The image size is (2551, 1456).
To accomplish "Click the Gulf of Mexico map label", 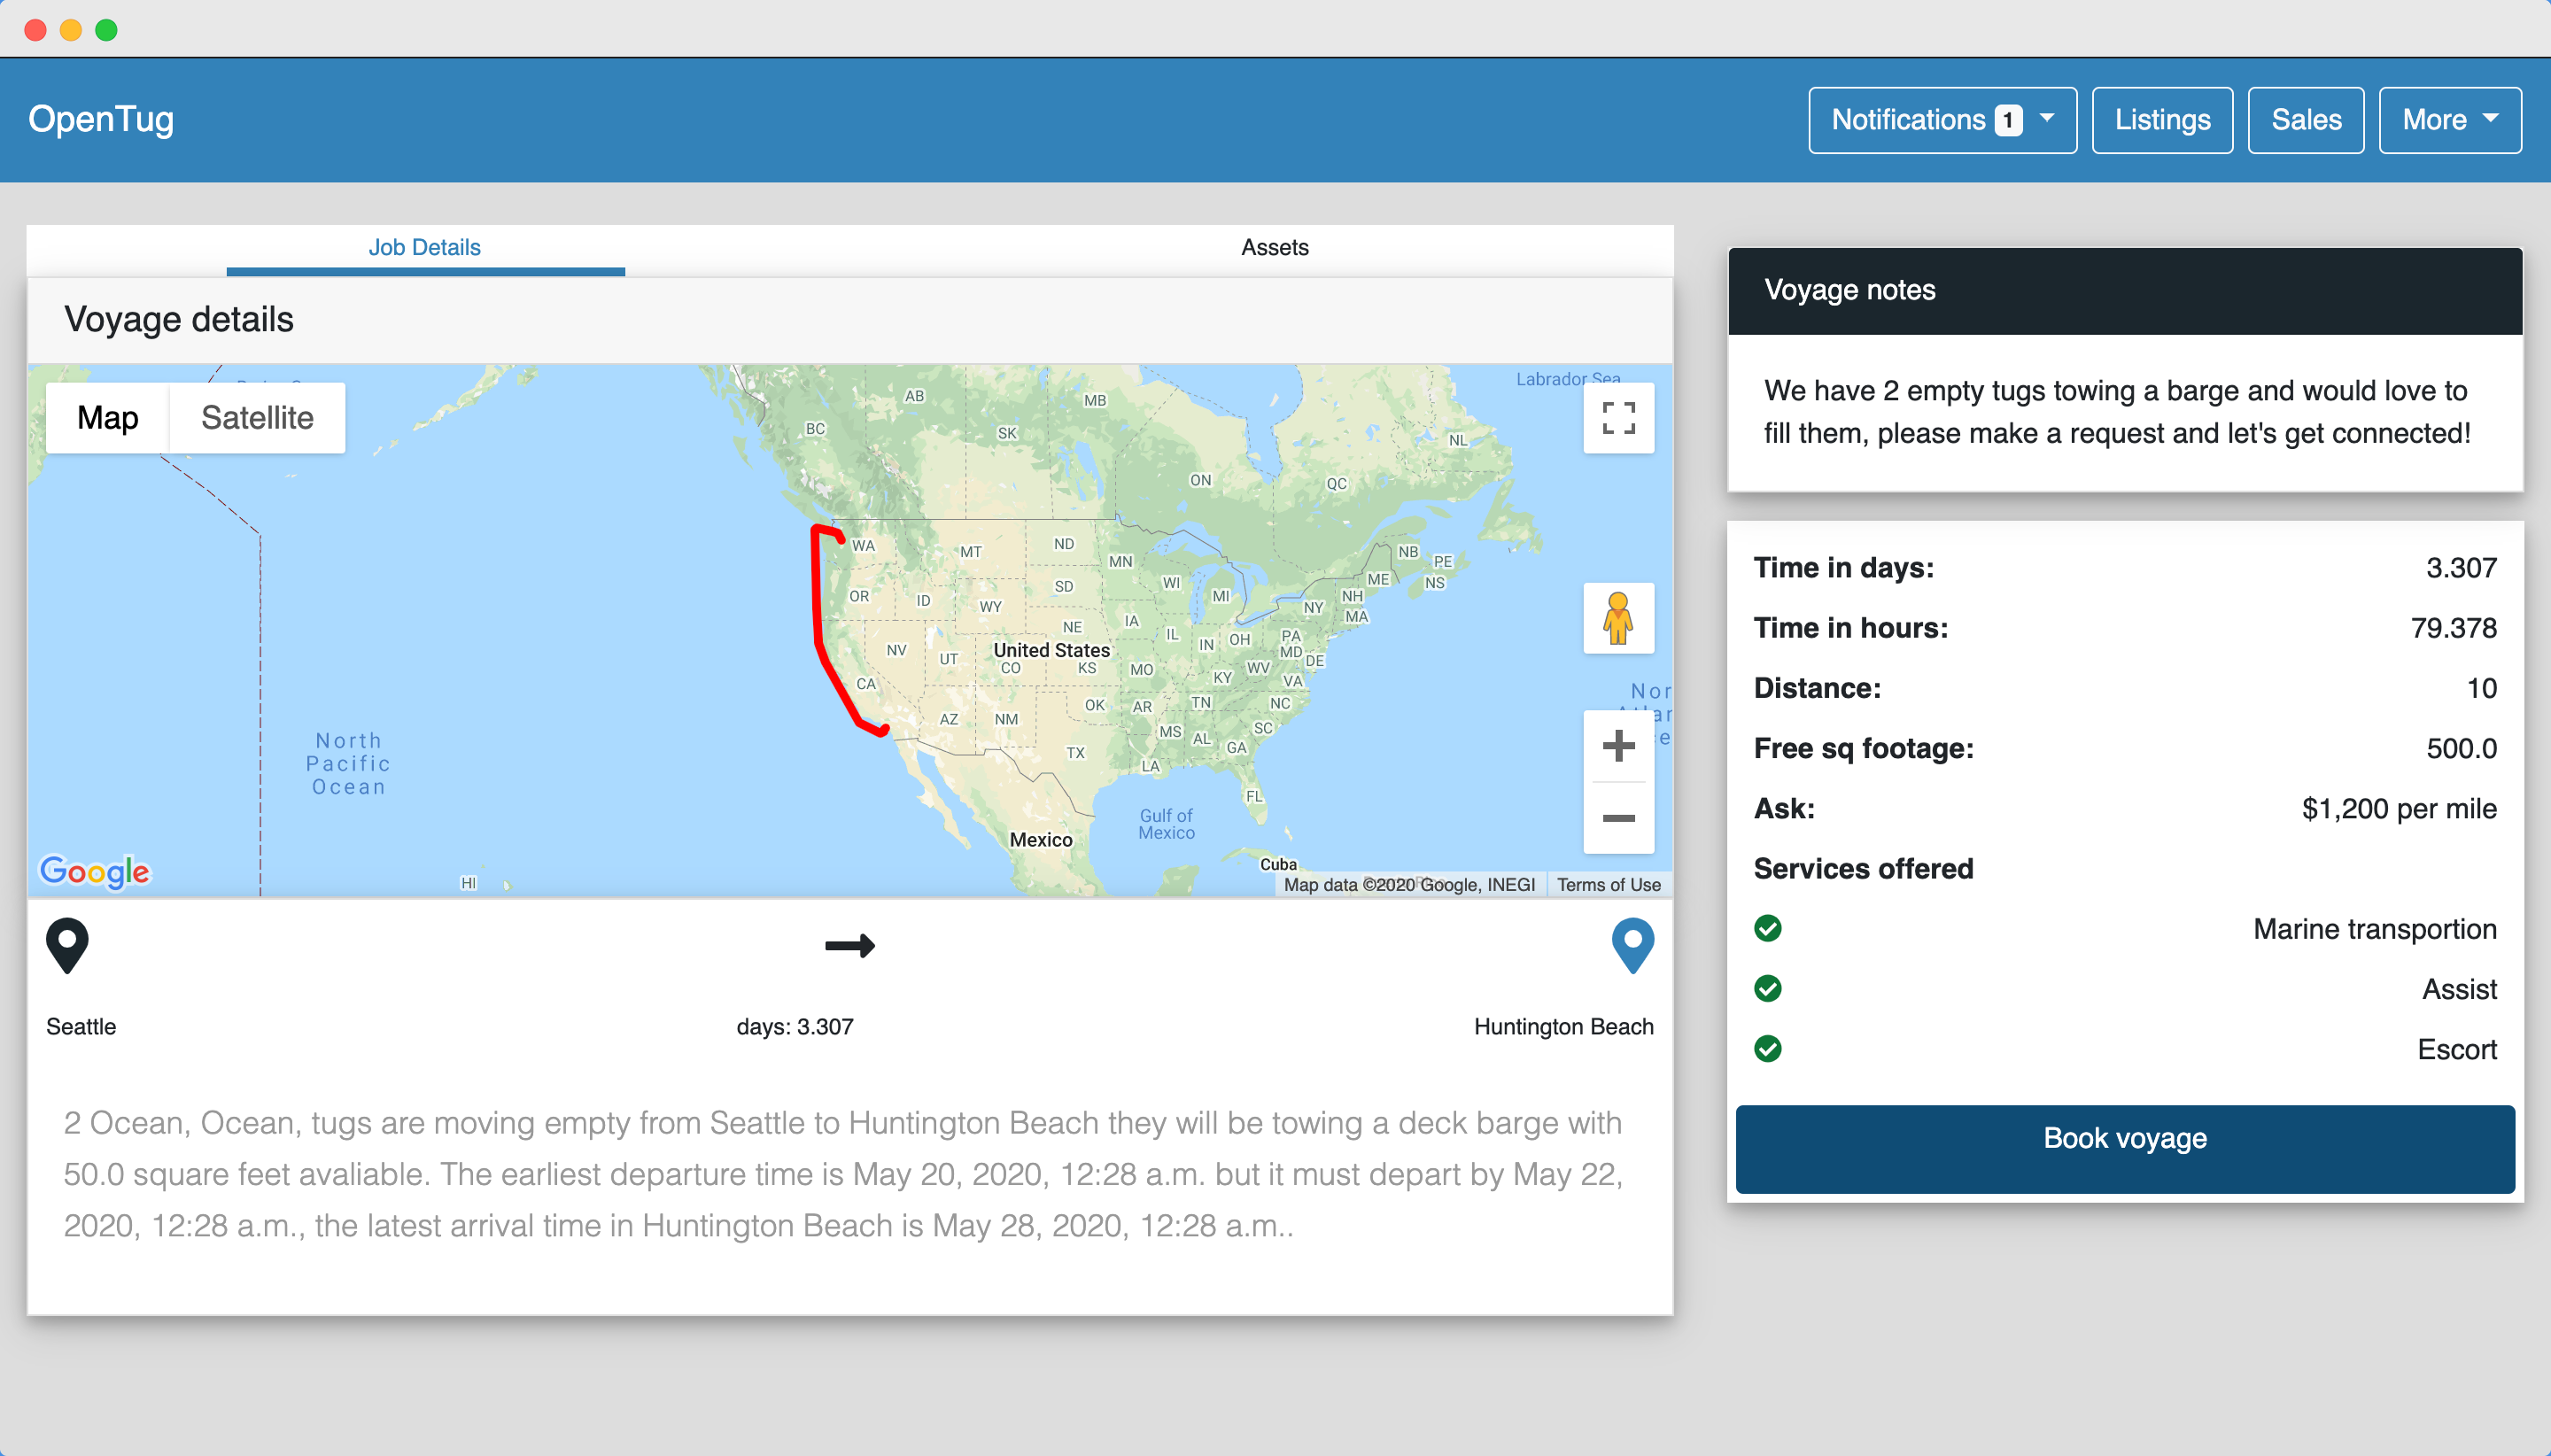I will click(1166, 824).
